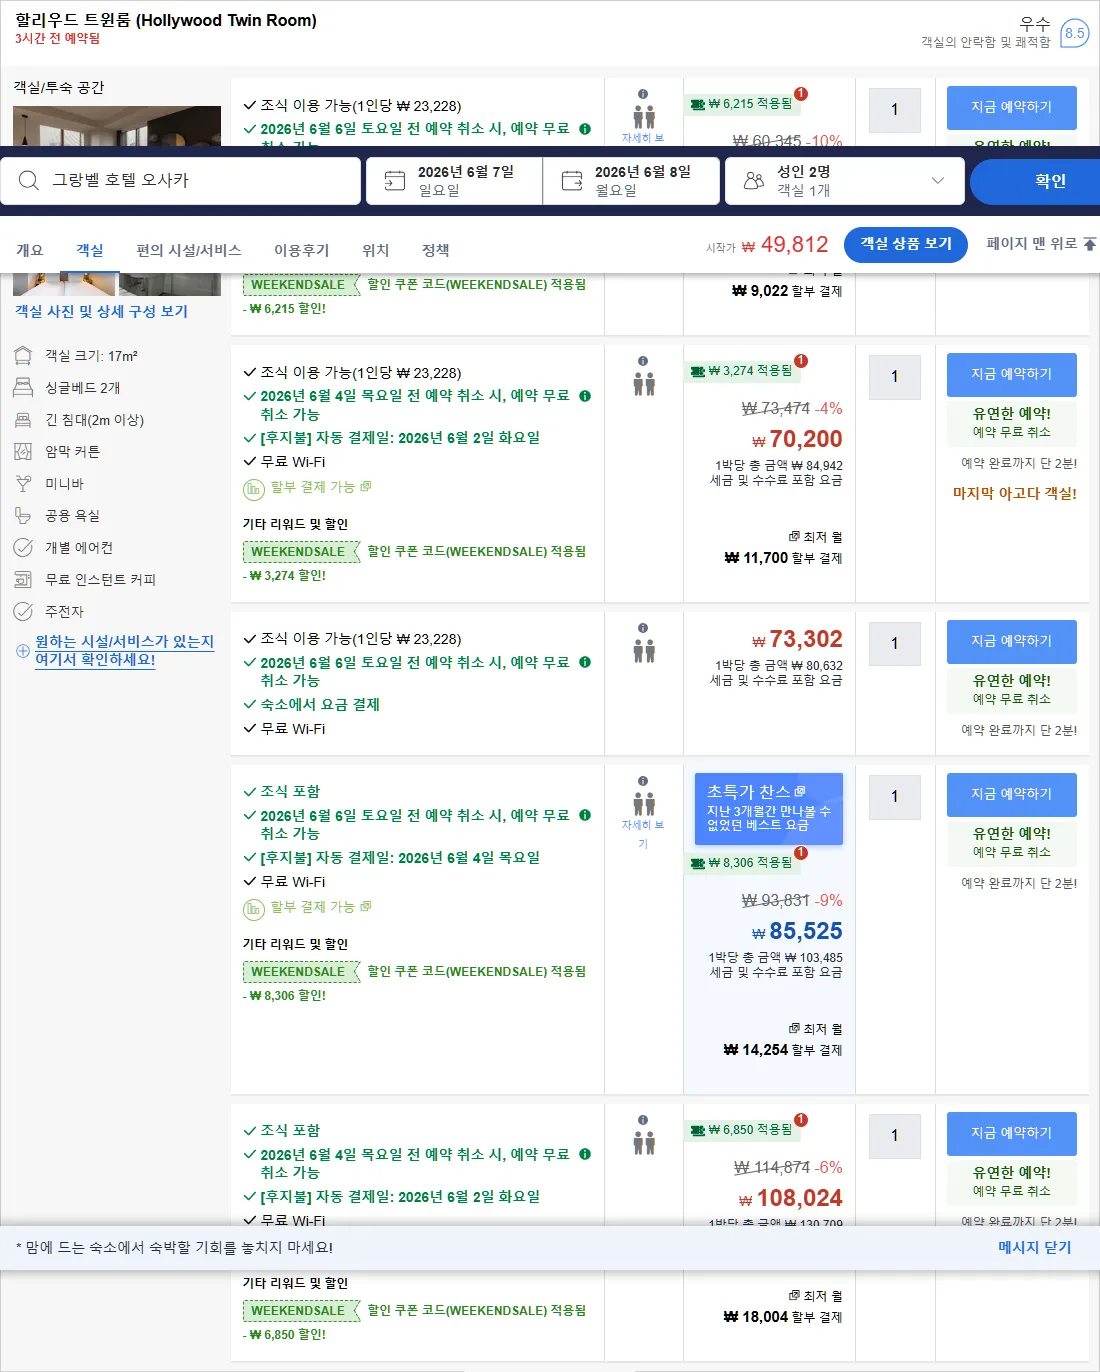The width and height of the screenshot is (1100, 1372).
Task: Click the green info icon in the ₩70,200 offer
Action: (585, 396)
